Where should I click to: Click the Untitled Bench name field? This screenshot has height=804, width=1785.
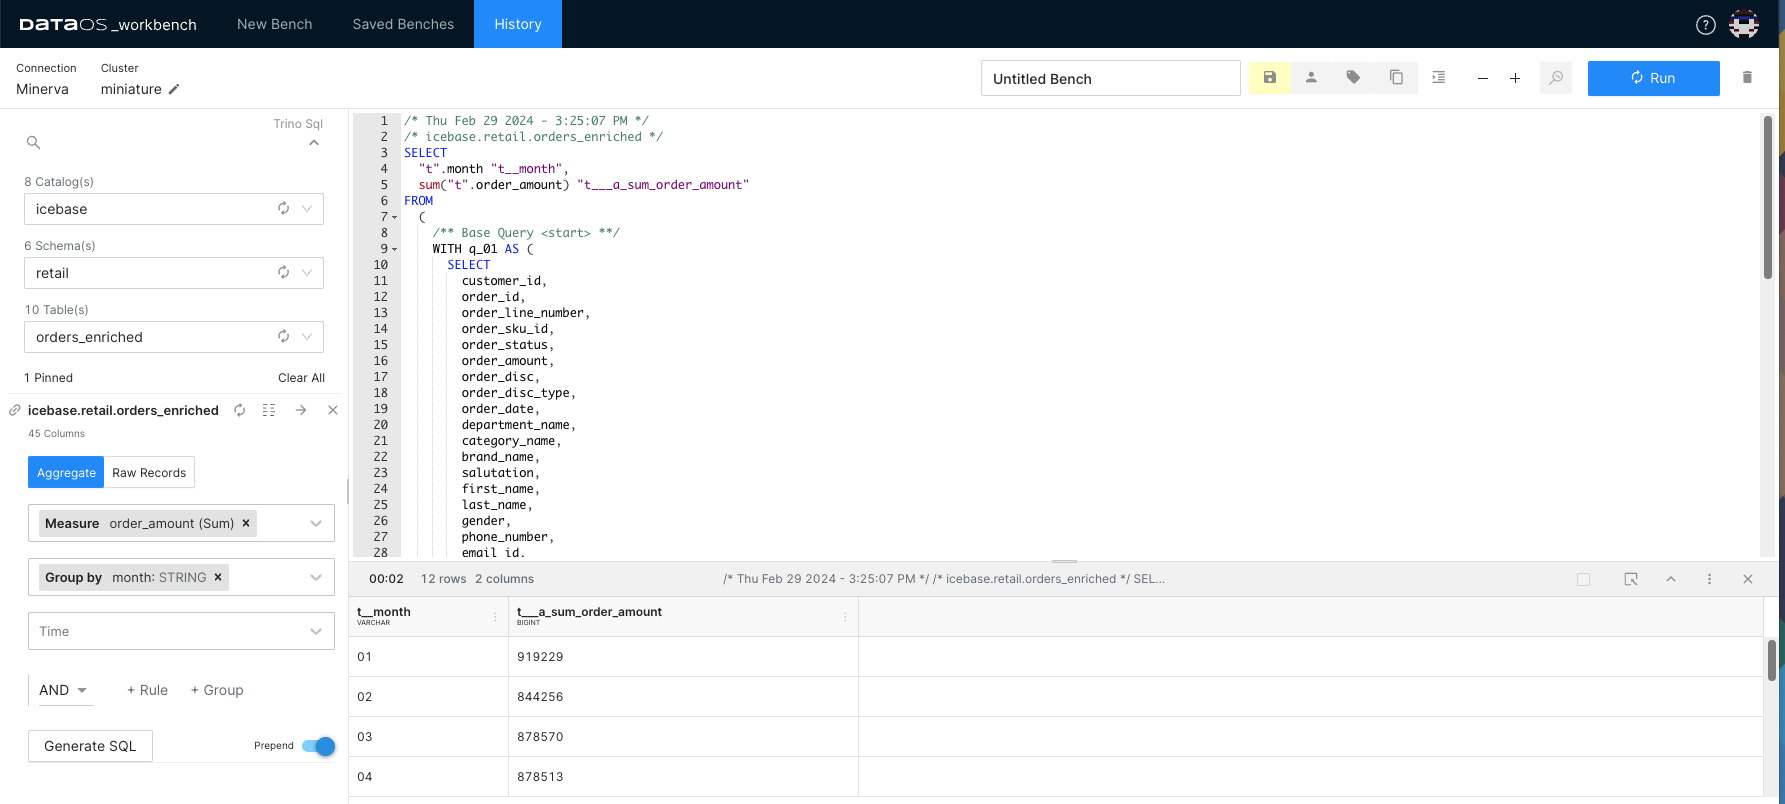point(1110,78)
